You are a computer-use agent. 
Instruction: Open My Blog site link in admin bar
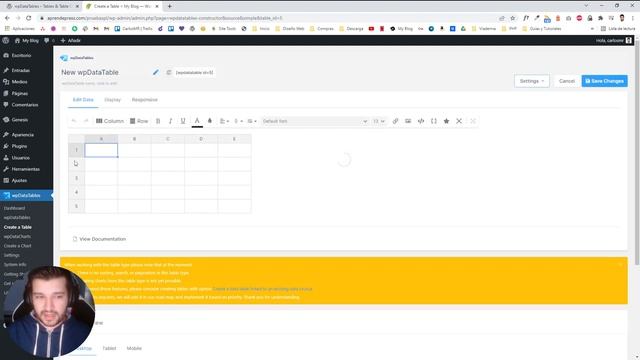[x=27, y=40]
